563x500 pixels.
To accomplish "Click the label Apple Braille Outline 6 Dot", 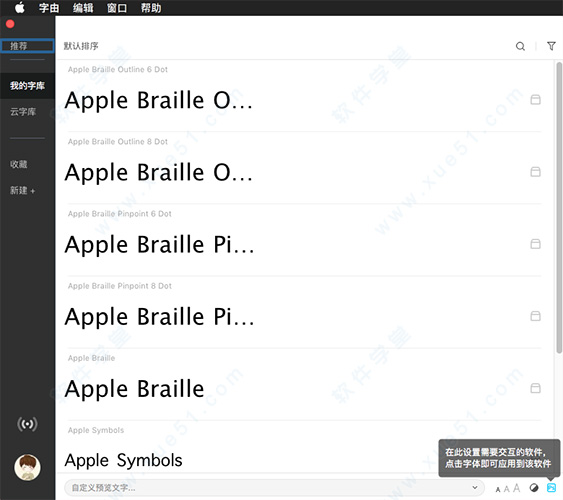I will click(118, 69).
